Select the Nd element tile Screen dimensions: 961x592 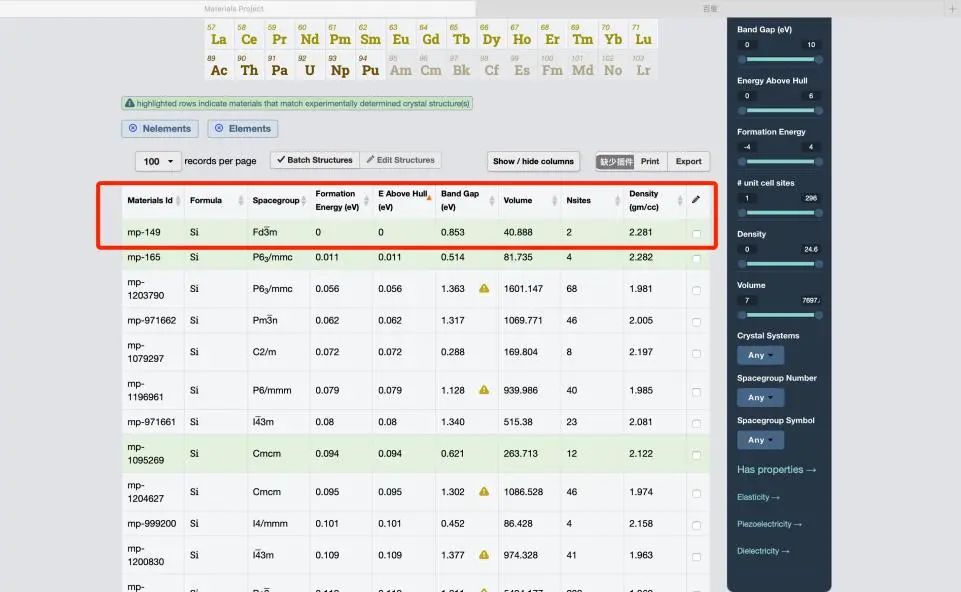(310, 34)
